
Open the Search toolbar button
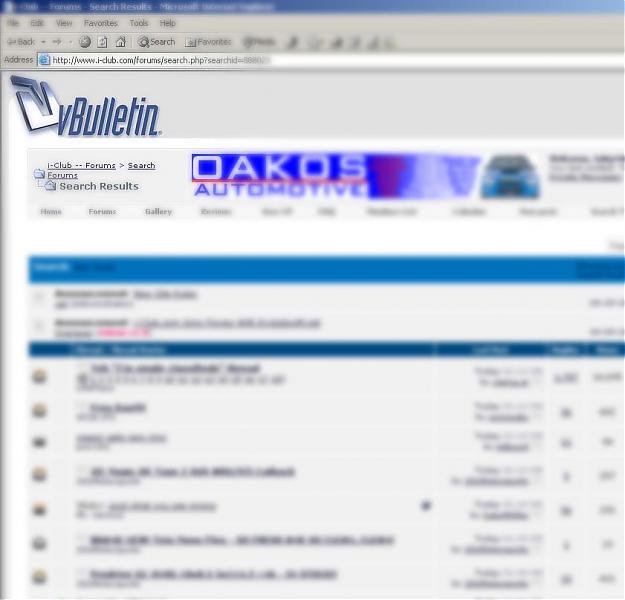click(156, 42)
